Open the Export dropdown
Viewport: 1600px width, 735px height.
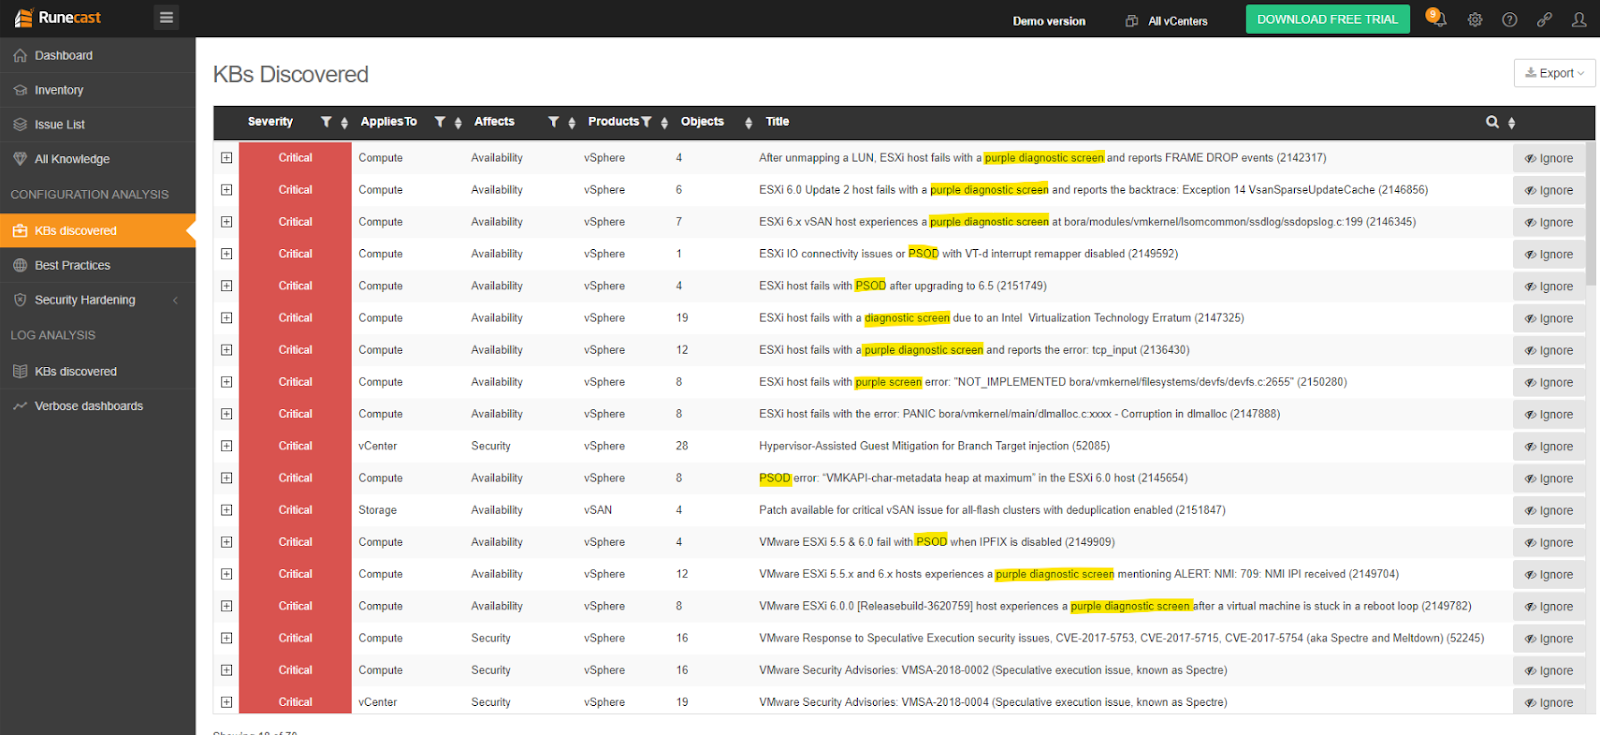click(x=1555, y=73)
